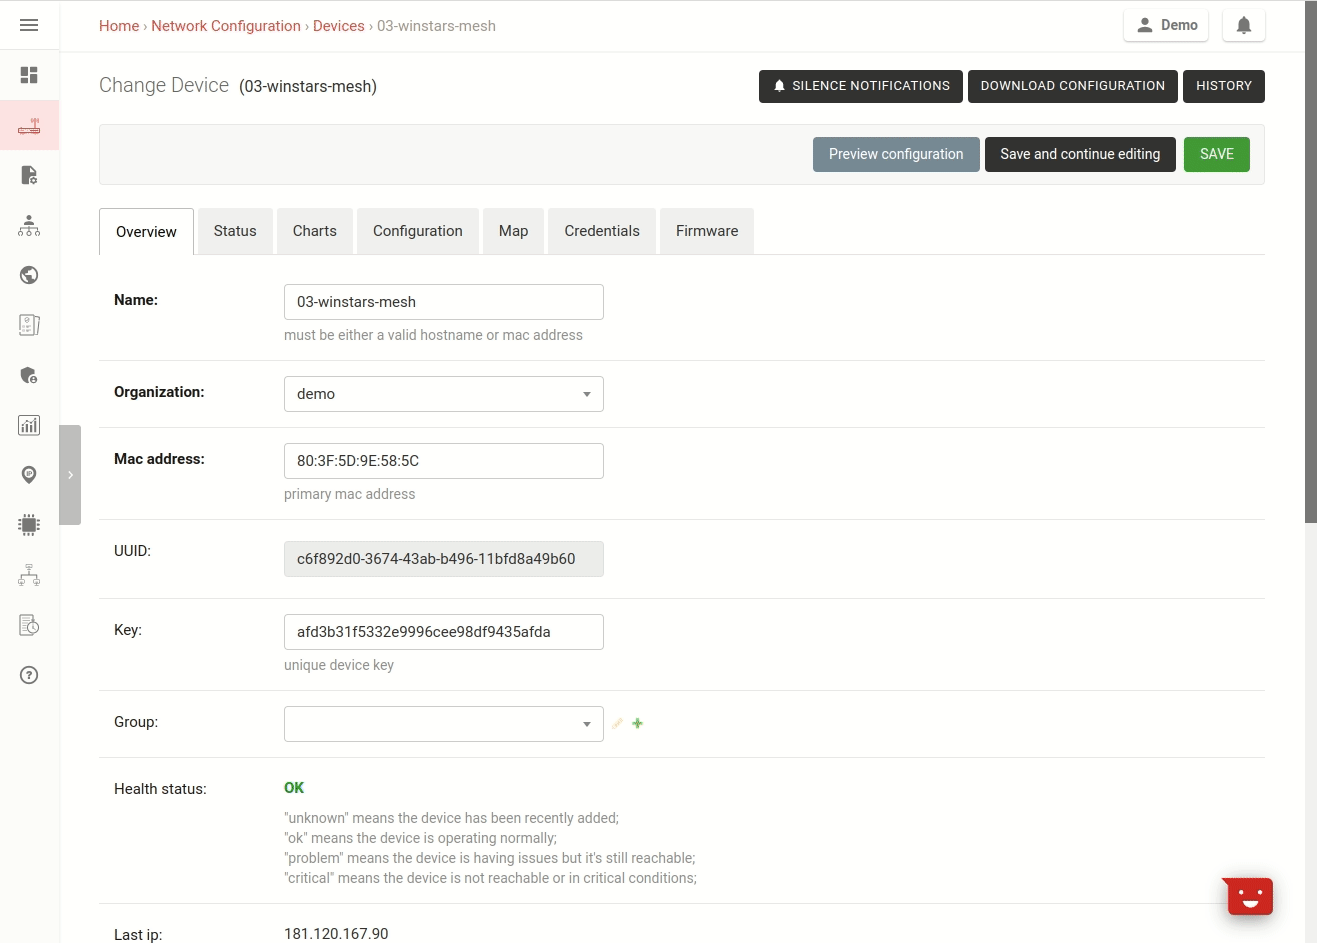This screenshot has height=943, width=1317.
Task: Click inside the Name input field
Action: 443,301
